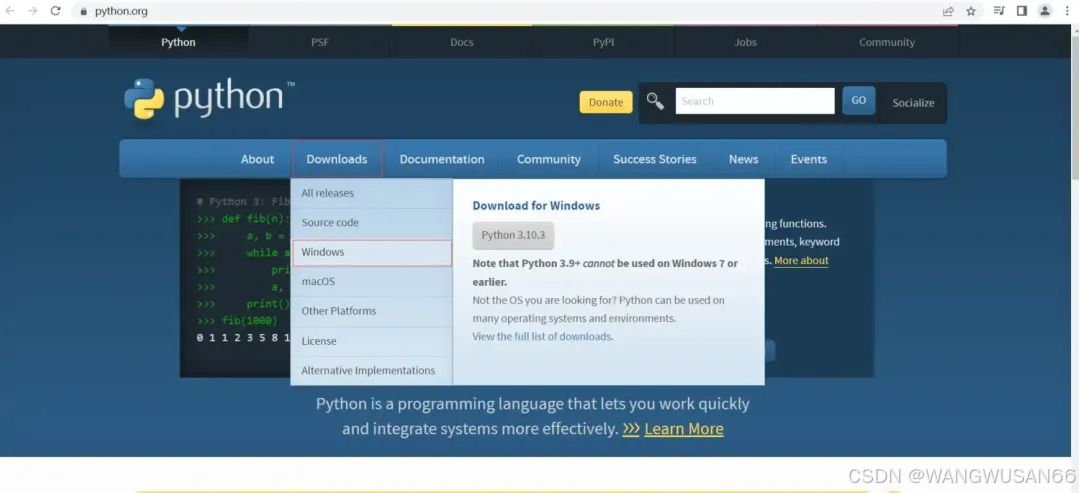The image size is (1080, 493).
Task: Switch to the PSF top tab
Action: point(320,42)
